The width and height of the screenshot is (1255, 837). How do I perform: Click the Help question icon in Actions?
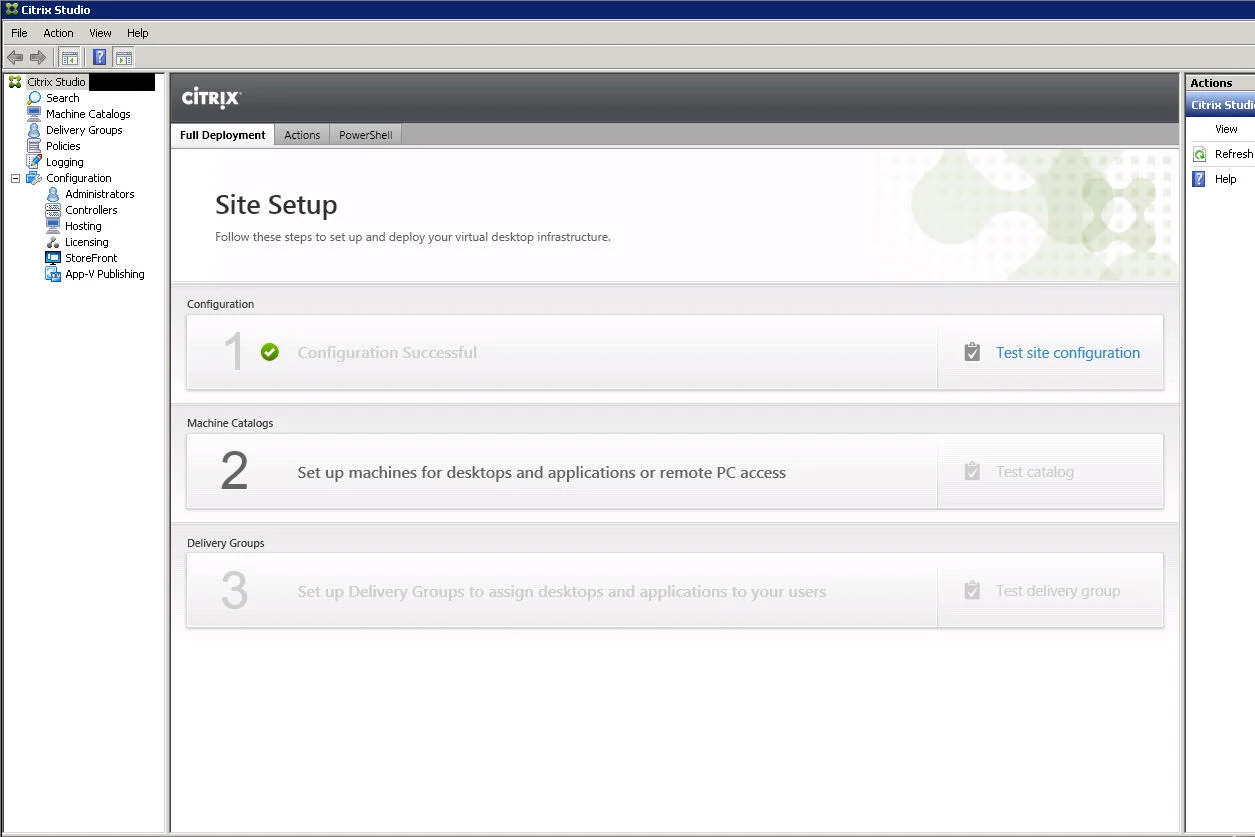pyautogui.click(x=1199, y=179)
